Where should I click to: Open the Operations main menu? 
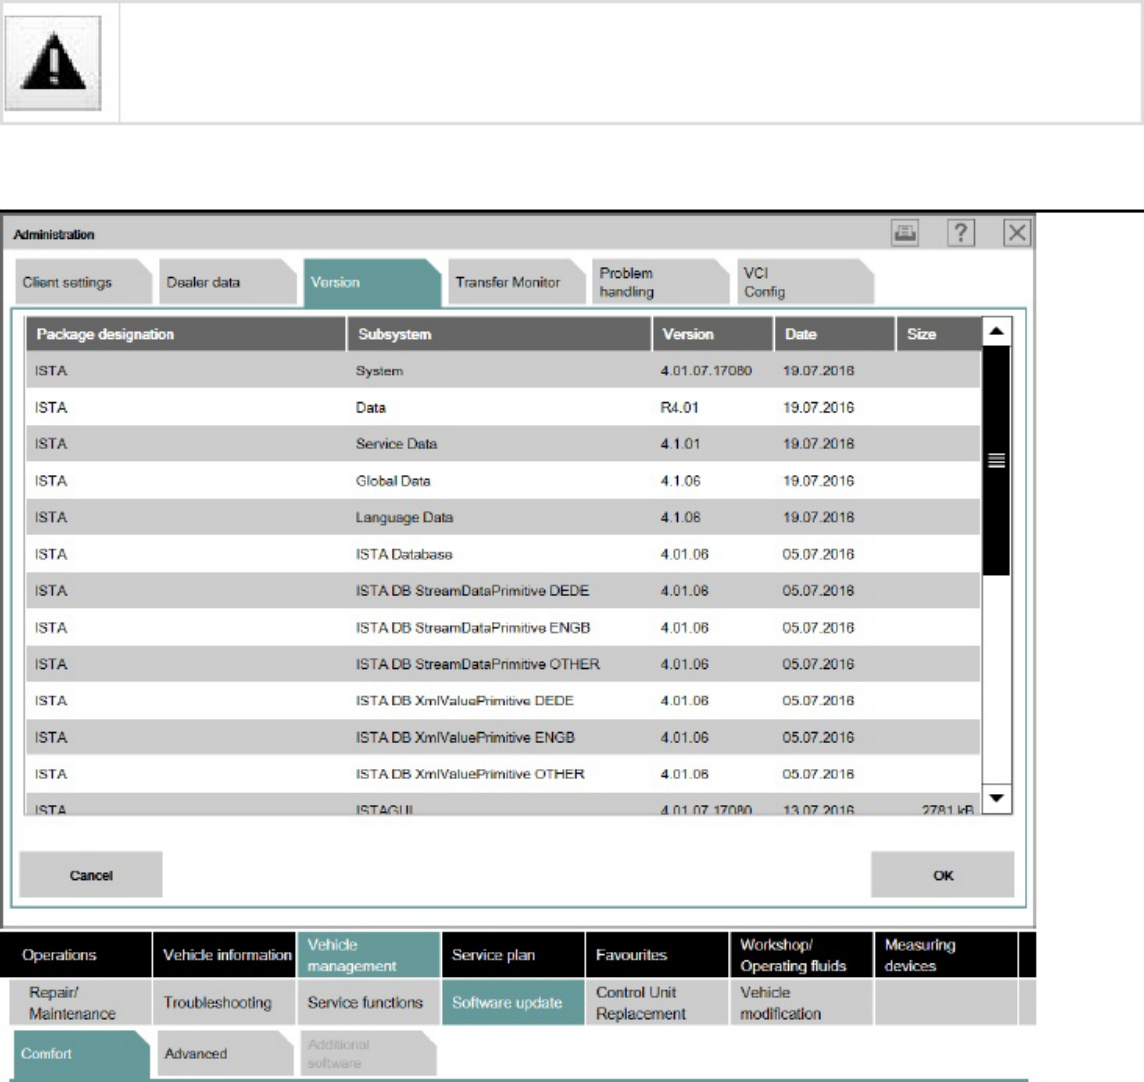pos(76,955)
